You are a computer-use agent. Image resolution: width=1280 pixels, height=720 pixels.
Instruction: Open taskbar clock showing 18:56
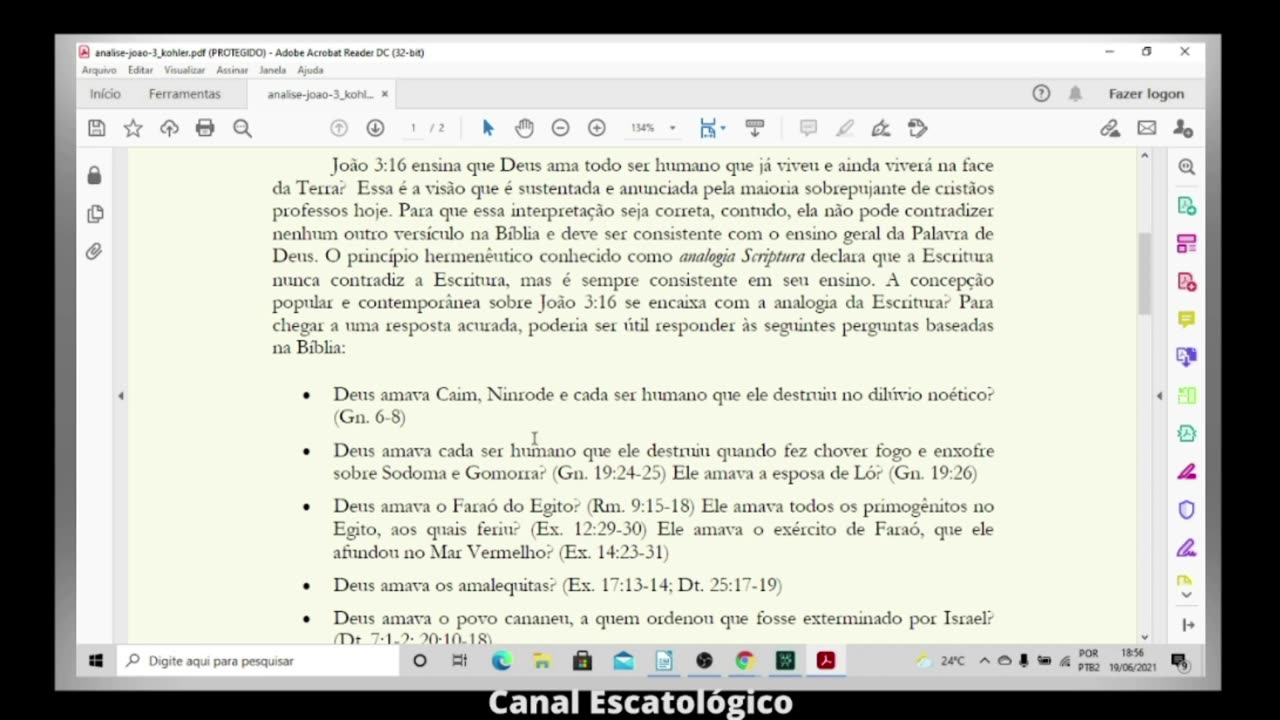pos(1132,660)
